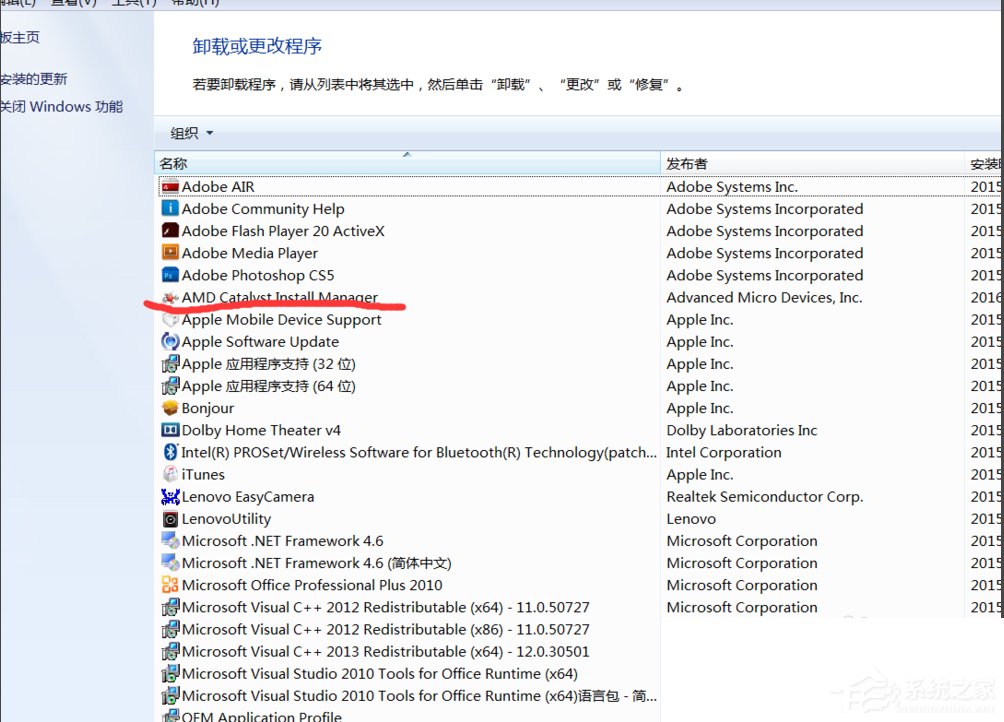Viewport: 1004px width, 722px height.
Task: Sort programs by the 发布者 column
Action: coord(692,163)
